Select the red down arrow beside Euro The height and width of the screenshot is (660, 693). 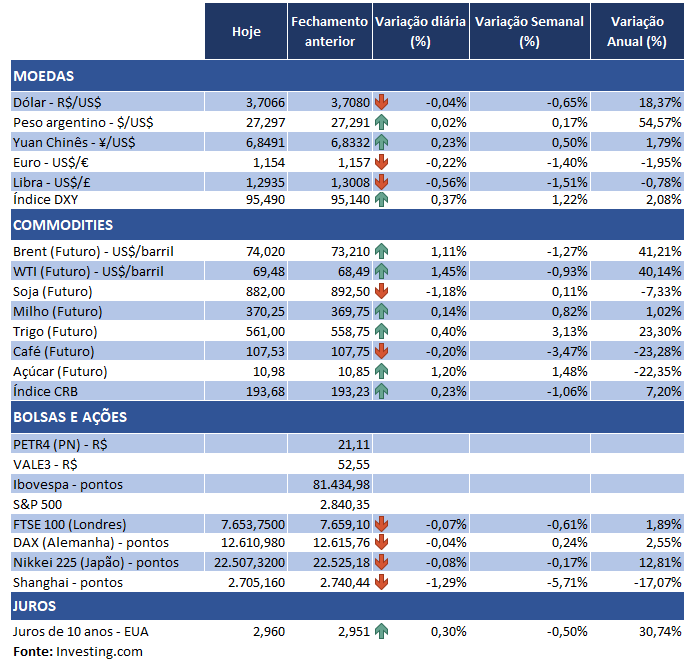[382, 161]
